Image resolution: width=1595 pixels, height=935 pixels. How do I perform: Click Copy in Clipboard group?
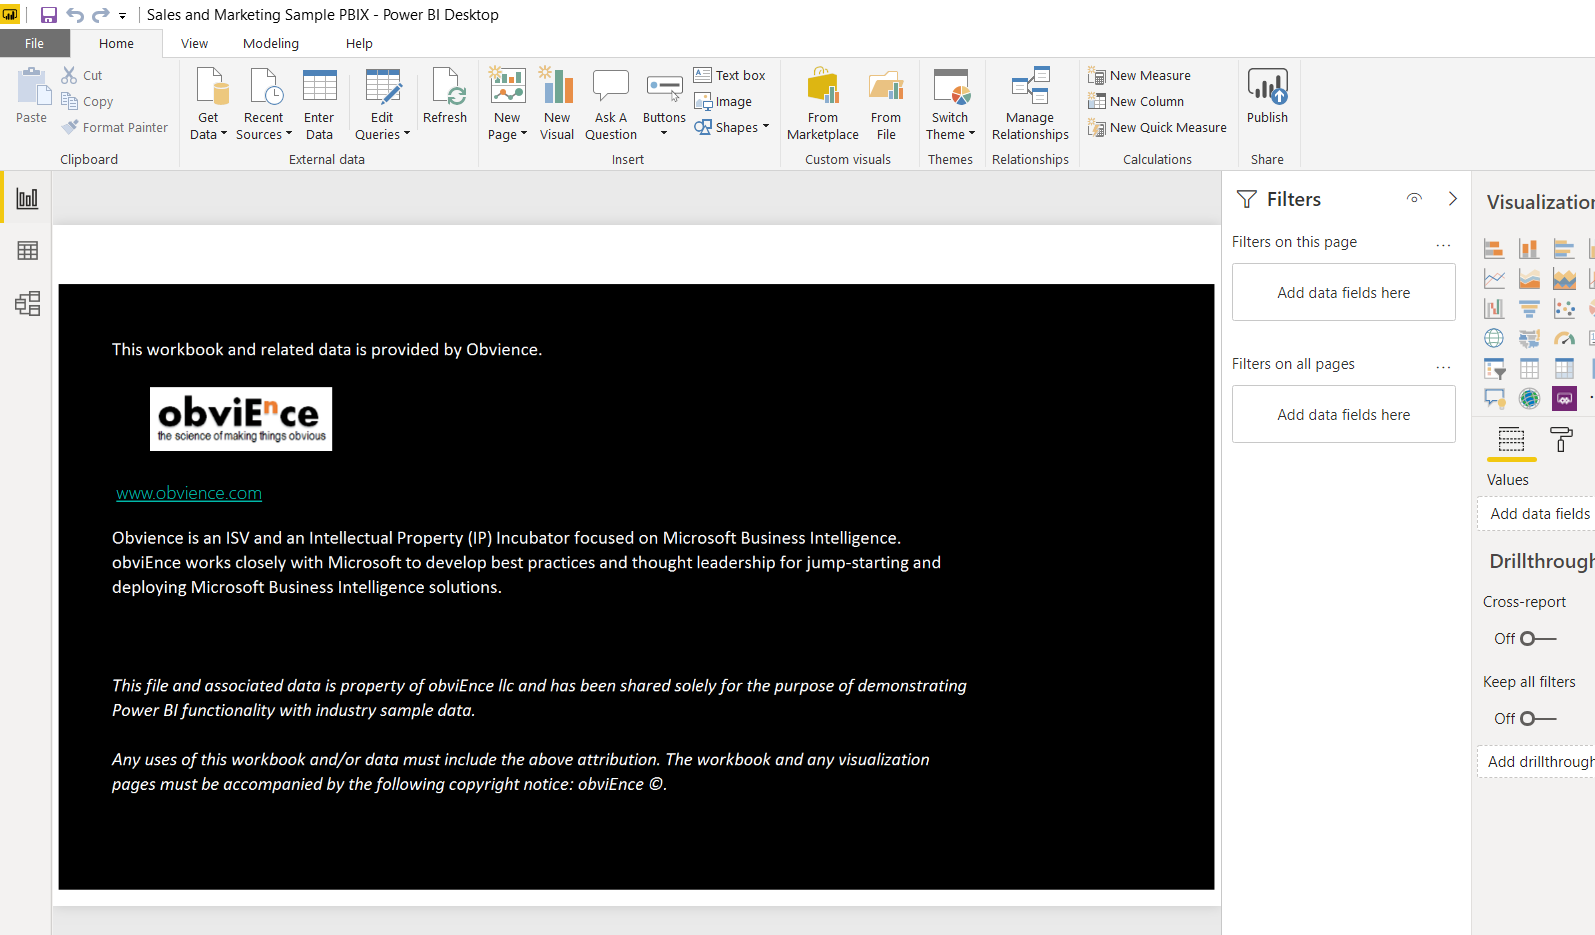pos(87,101)
